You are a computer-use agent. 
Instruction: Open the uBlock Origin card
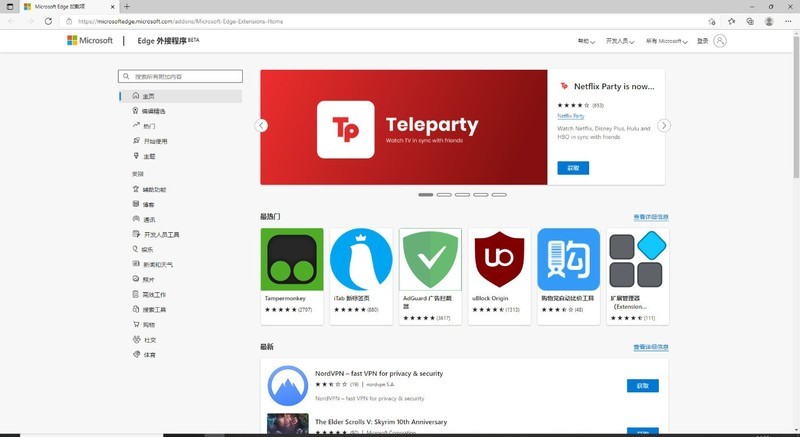point(499,276)
